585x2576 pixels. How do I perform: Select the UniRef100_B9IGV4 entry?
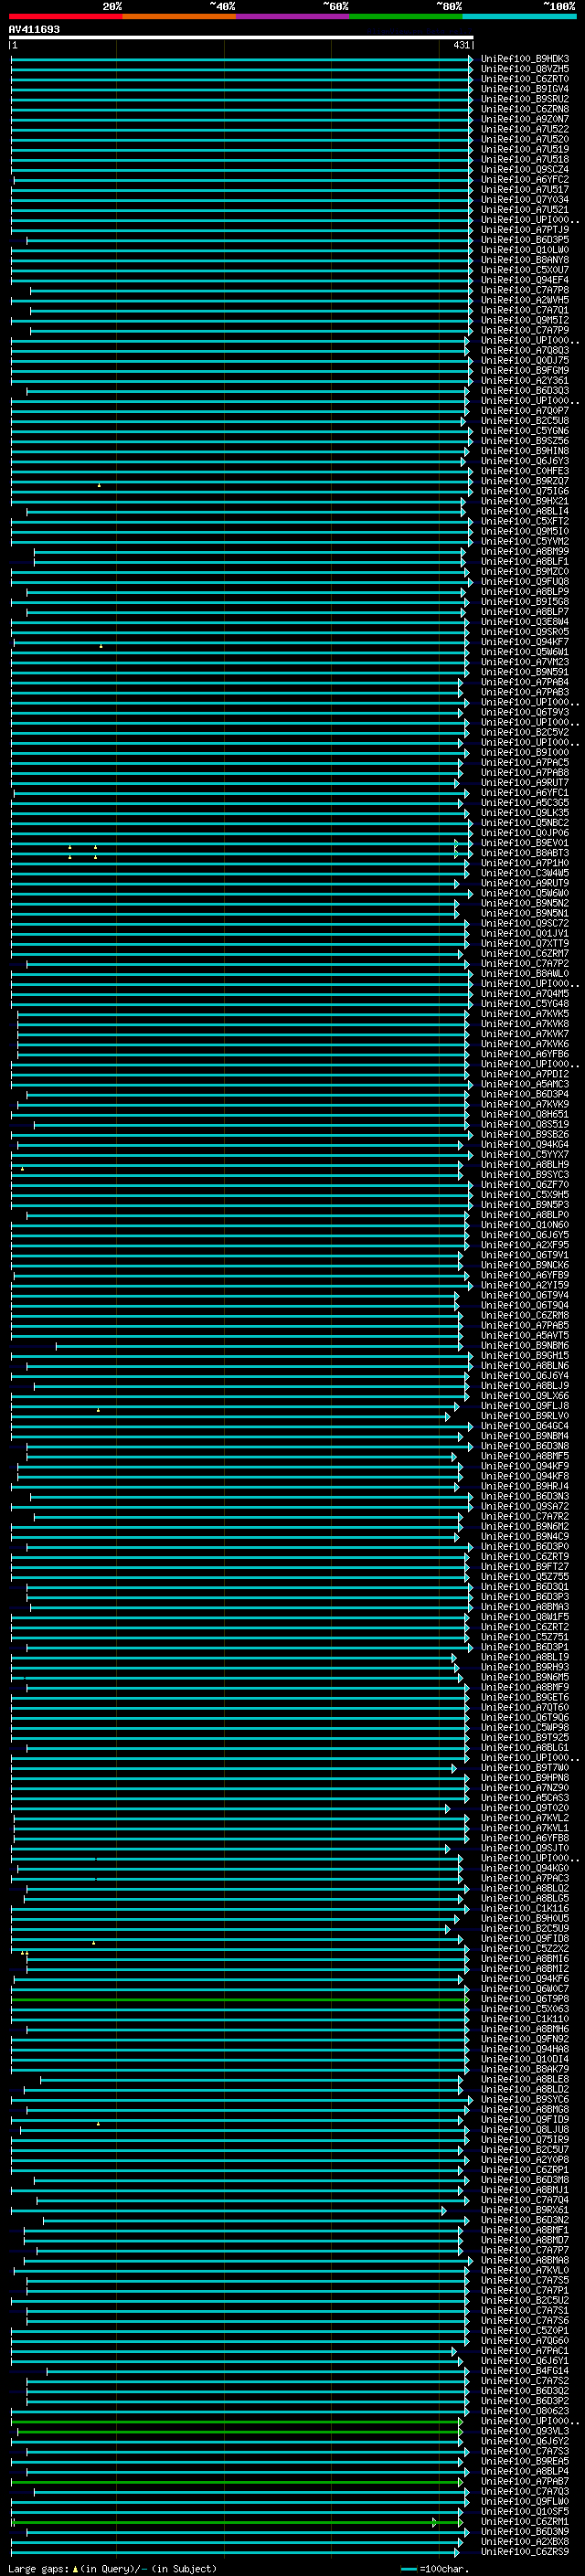pyautogui.click(x=524, y=89)
